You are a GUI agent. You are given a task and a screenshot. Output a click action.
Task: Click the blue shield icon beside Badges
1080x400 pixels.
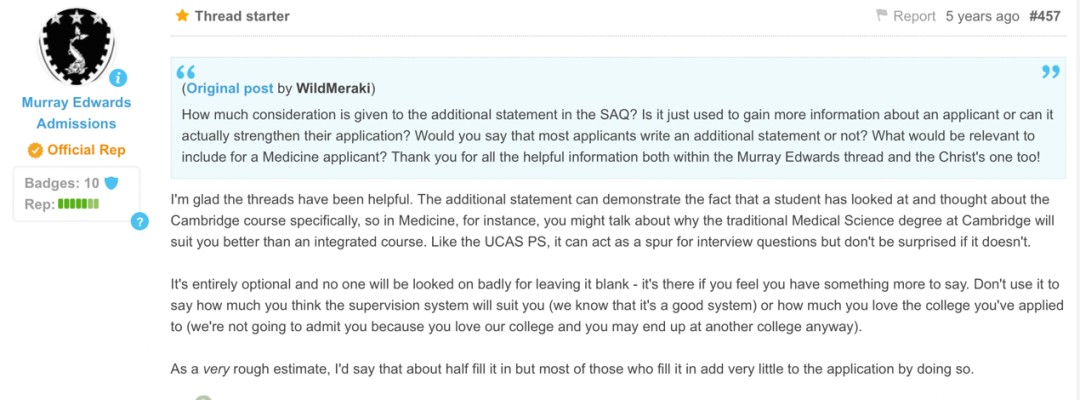click(111, 183)
